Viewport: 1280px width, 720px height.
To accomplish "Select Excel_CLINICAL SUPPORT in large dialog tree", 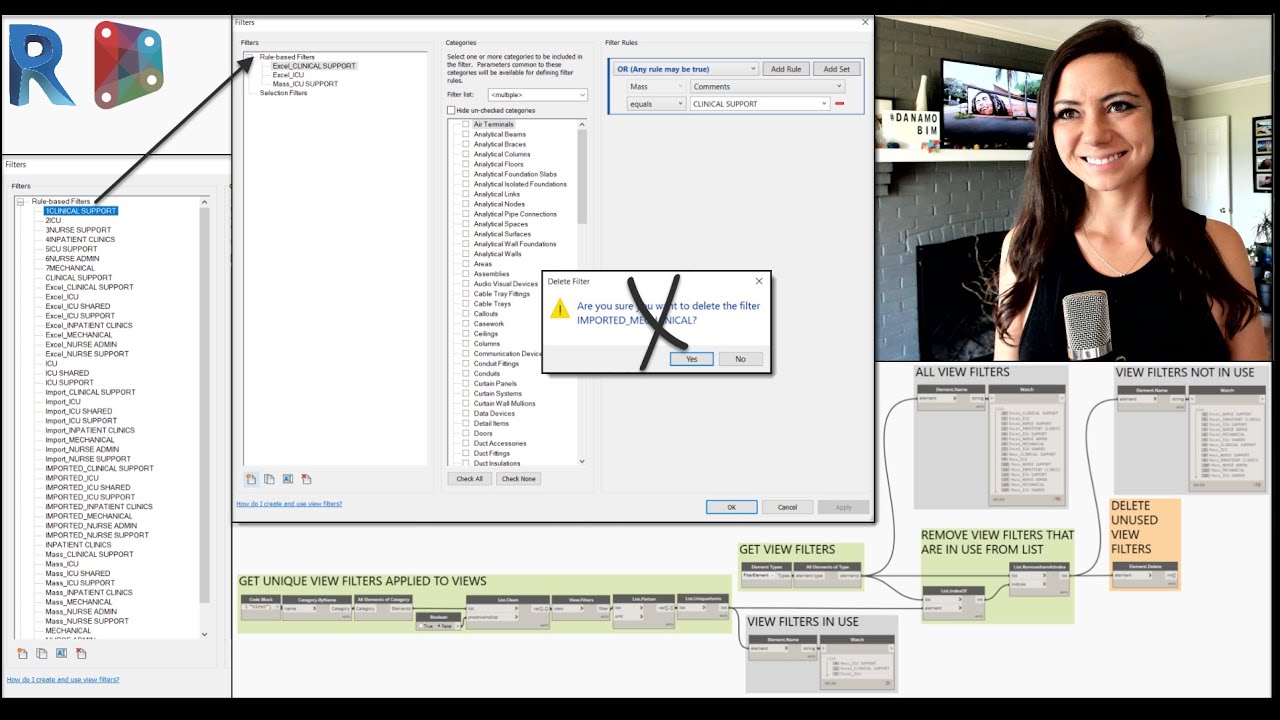I will coord(314,66).
